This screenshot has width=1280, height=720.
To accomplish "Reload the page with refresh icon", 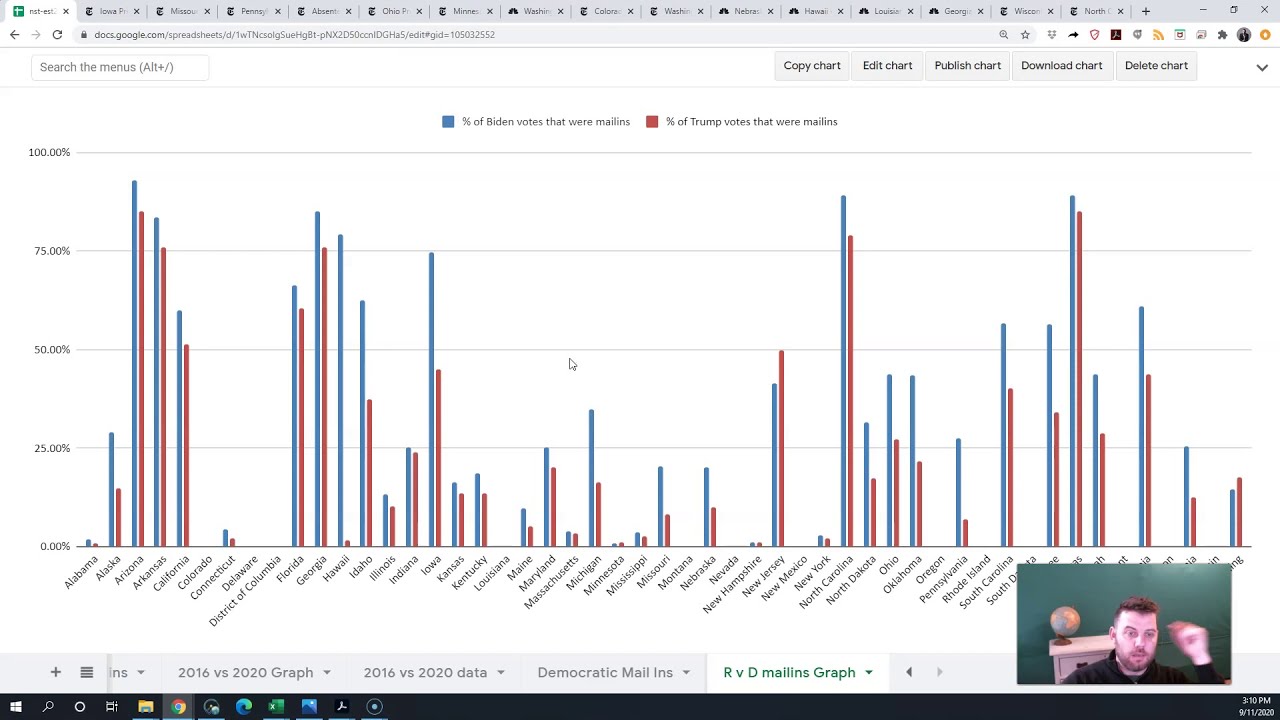I will coord(57,35).
